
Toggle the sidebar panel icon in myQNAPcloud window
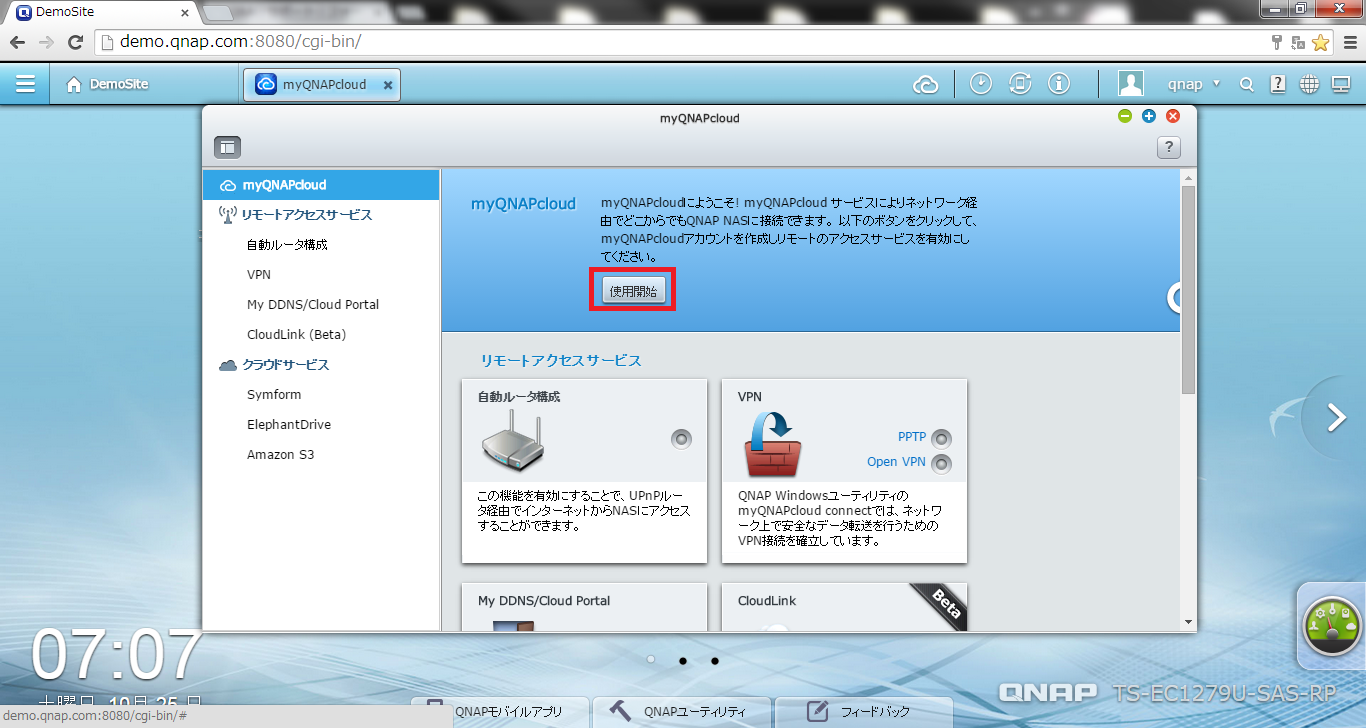(x=228, y=147)
